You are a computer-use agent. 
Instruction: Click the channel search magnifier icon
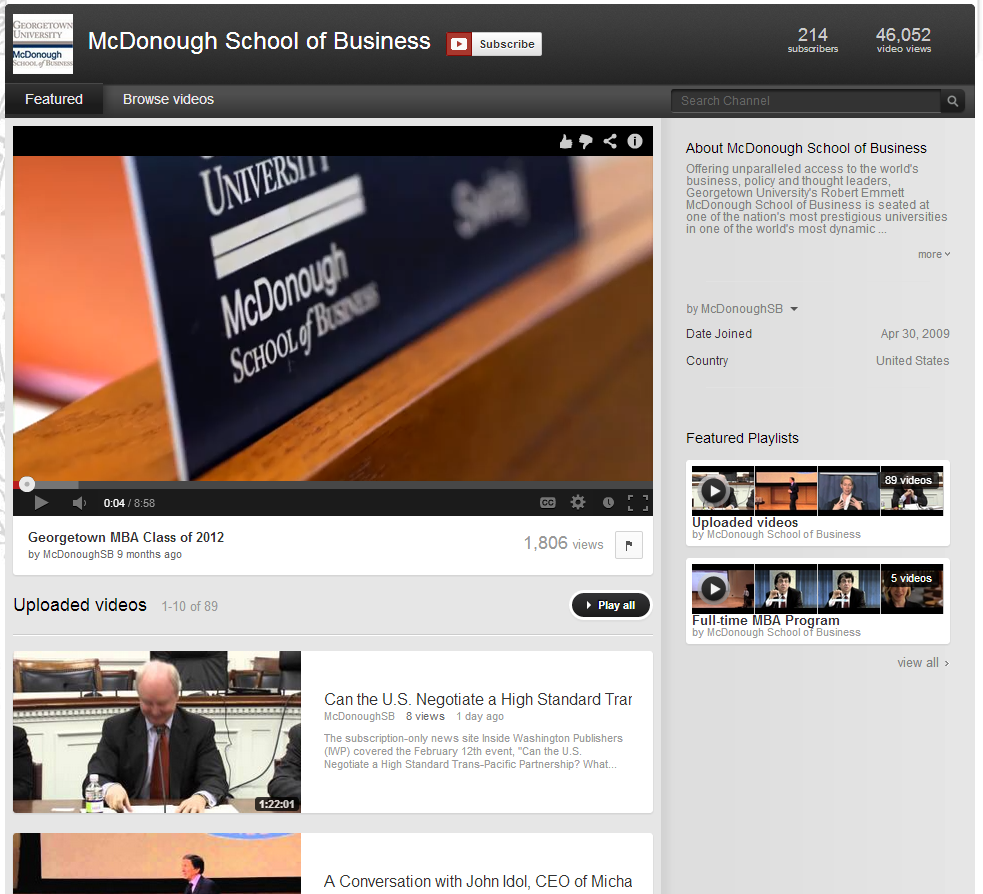[x=952, y=101]
